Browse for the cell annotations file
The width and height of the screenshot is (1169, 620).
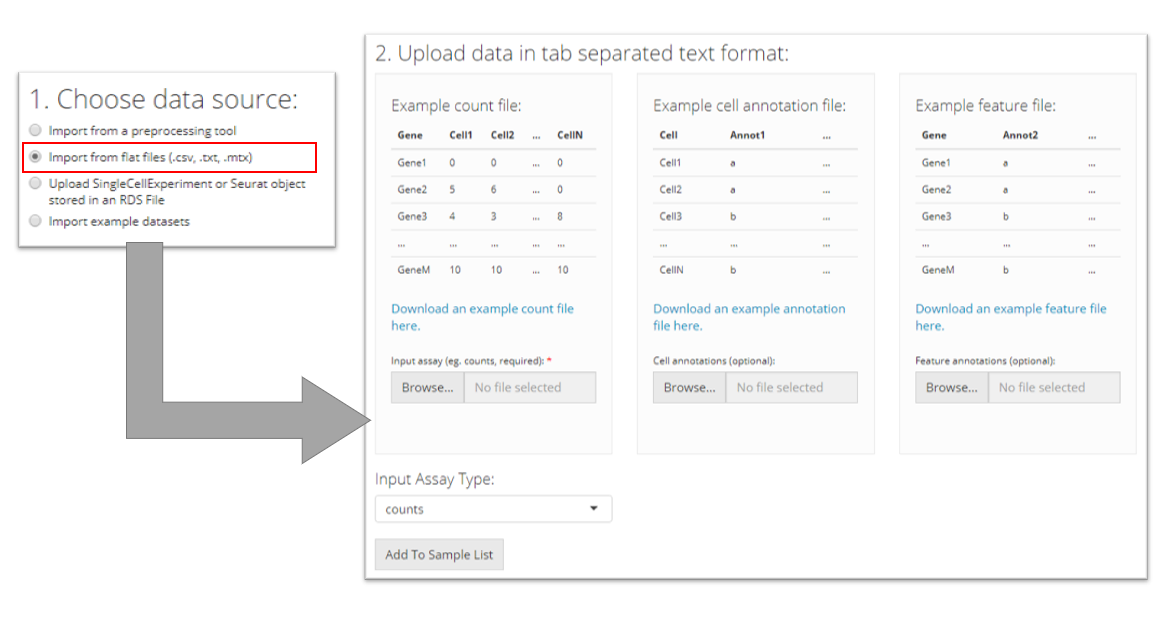pos(689,388)
